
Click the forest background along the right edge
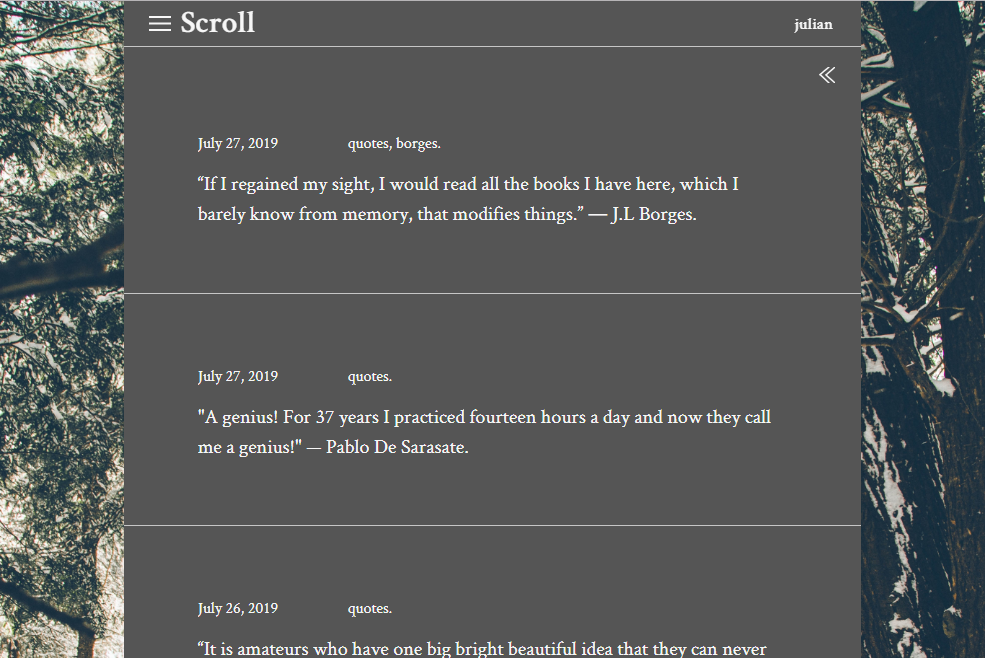point(925,330)
